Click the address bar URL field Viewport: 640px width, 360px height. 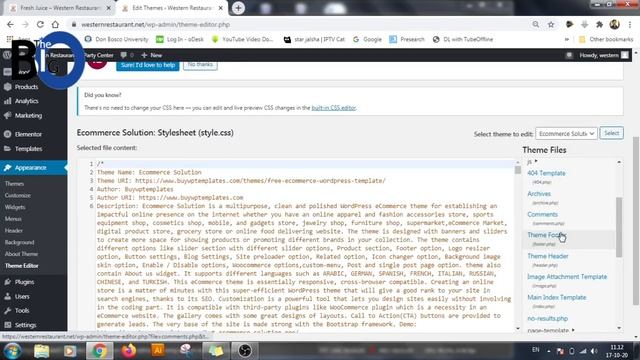click(x=298, y=24)
